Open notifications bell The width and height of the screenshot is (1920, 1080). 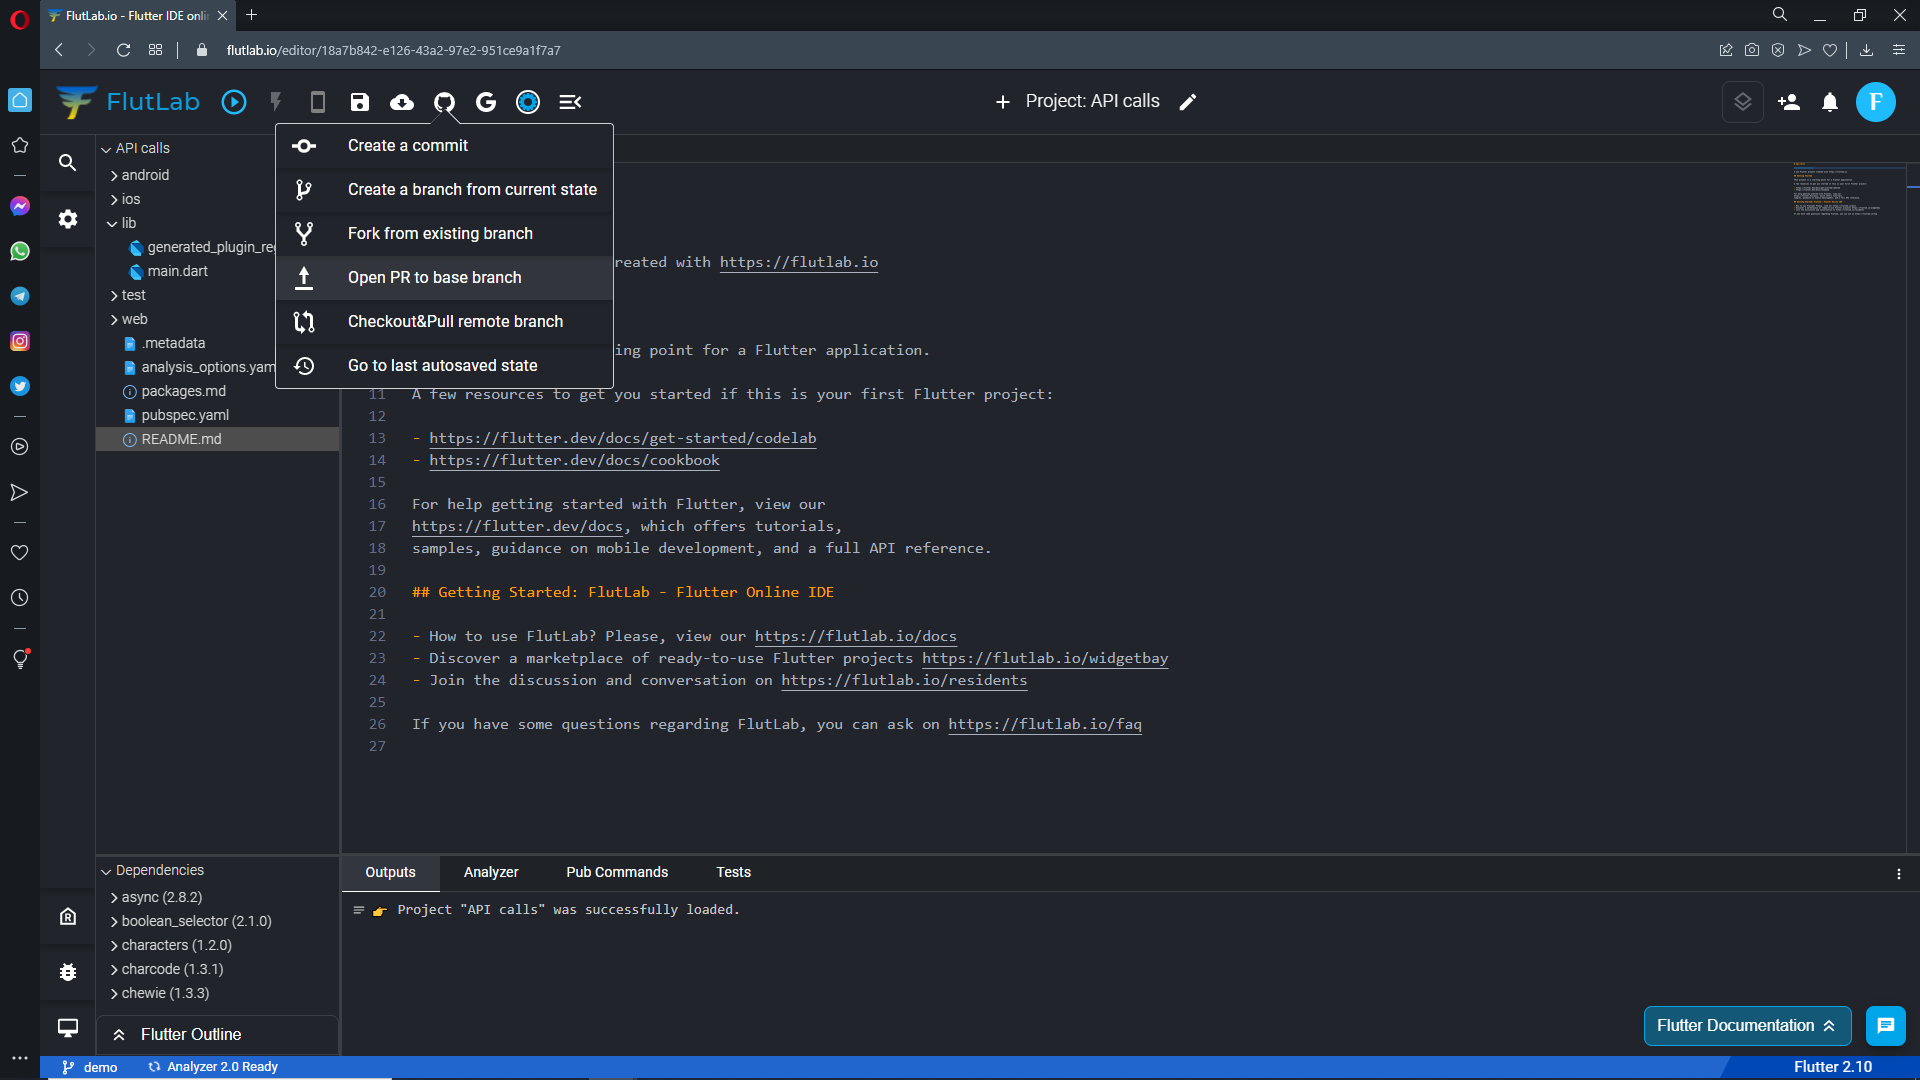pyautogui.click(x=1830, y=102)
